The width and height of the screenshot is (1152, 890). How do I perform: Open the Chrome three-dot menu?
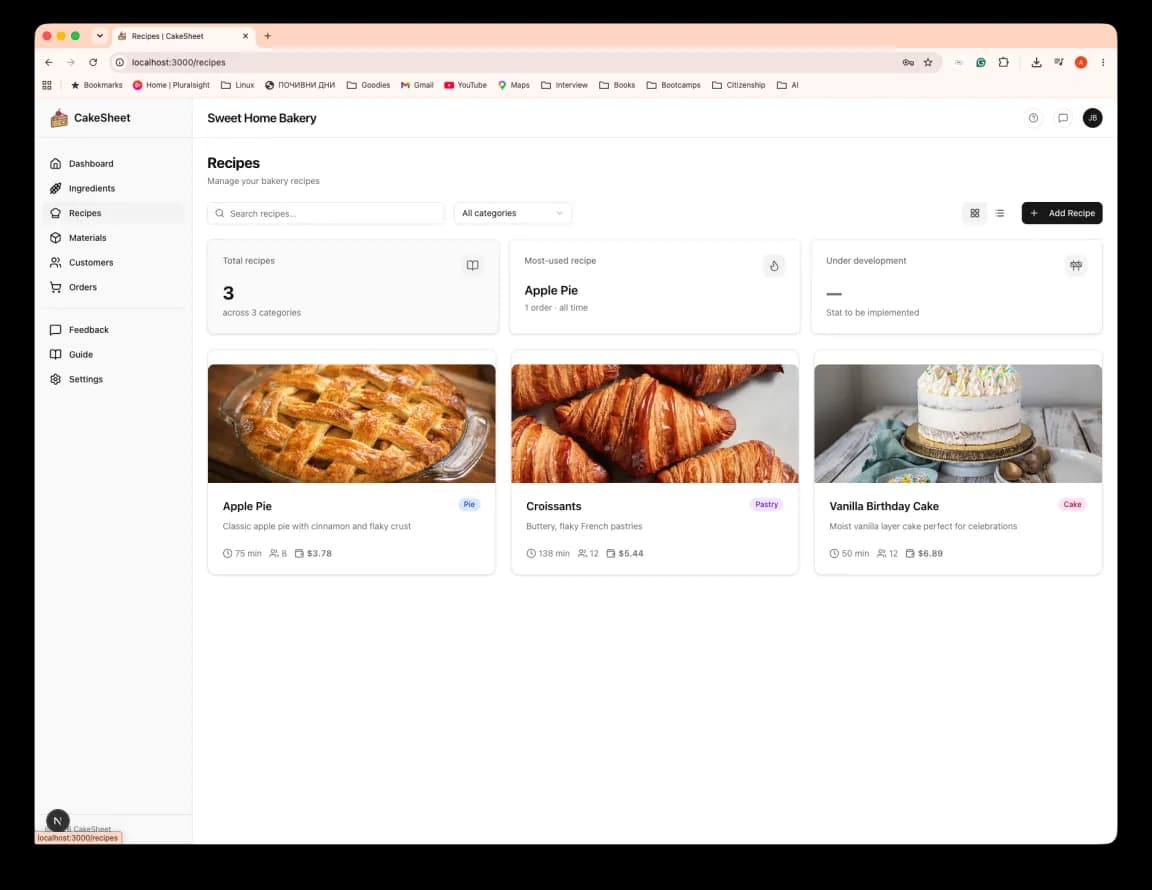tap(1103, 62)
